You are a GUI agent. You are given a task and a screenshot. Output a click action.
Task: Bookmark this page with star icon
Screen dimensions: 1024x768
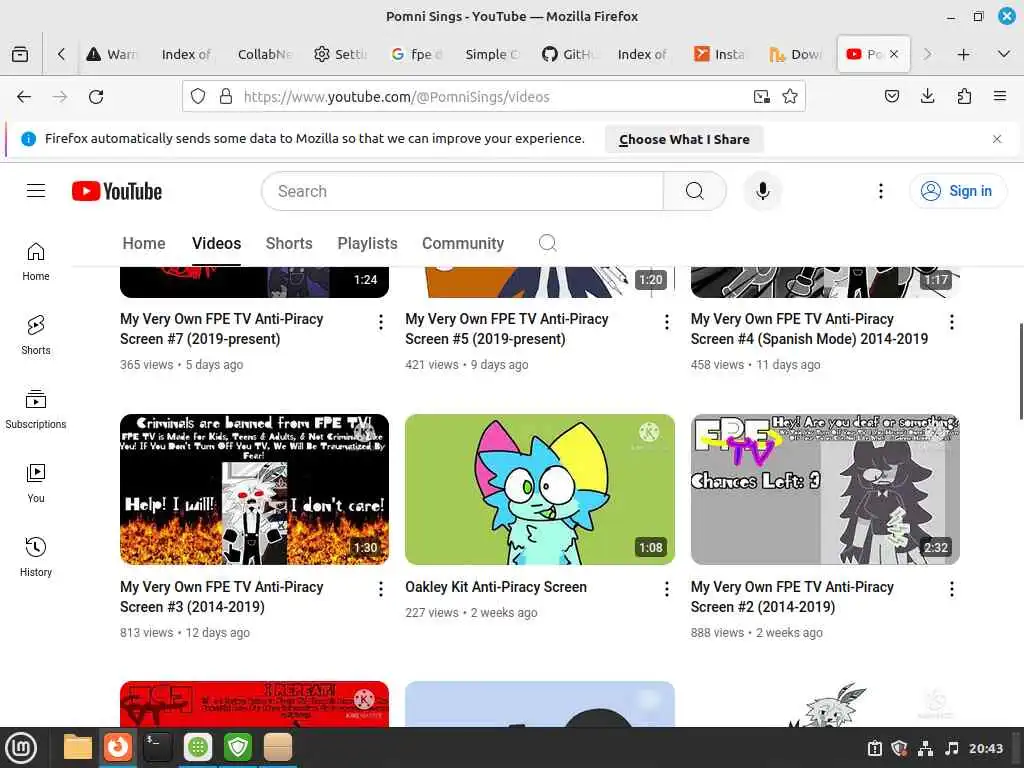pos(790,97)
